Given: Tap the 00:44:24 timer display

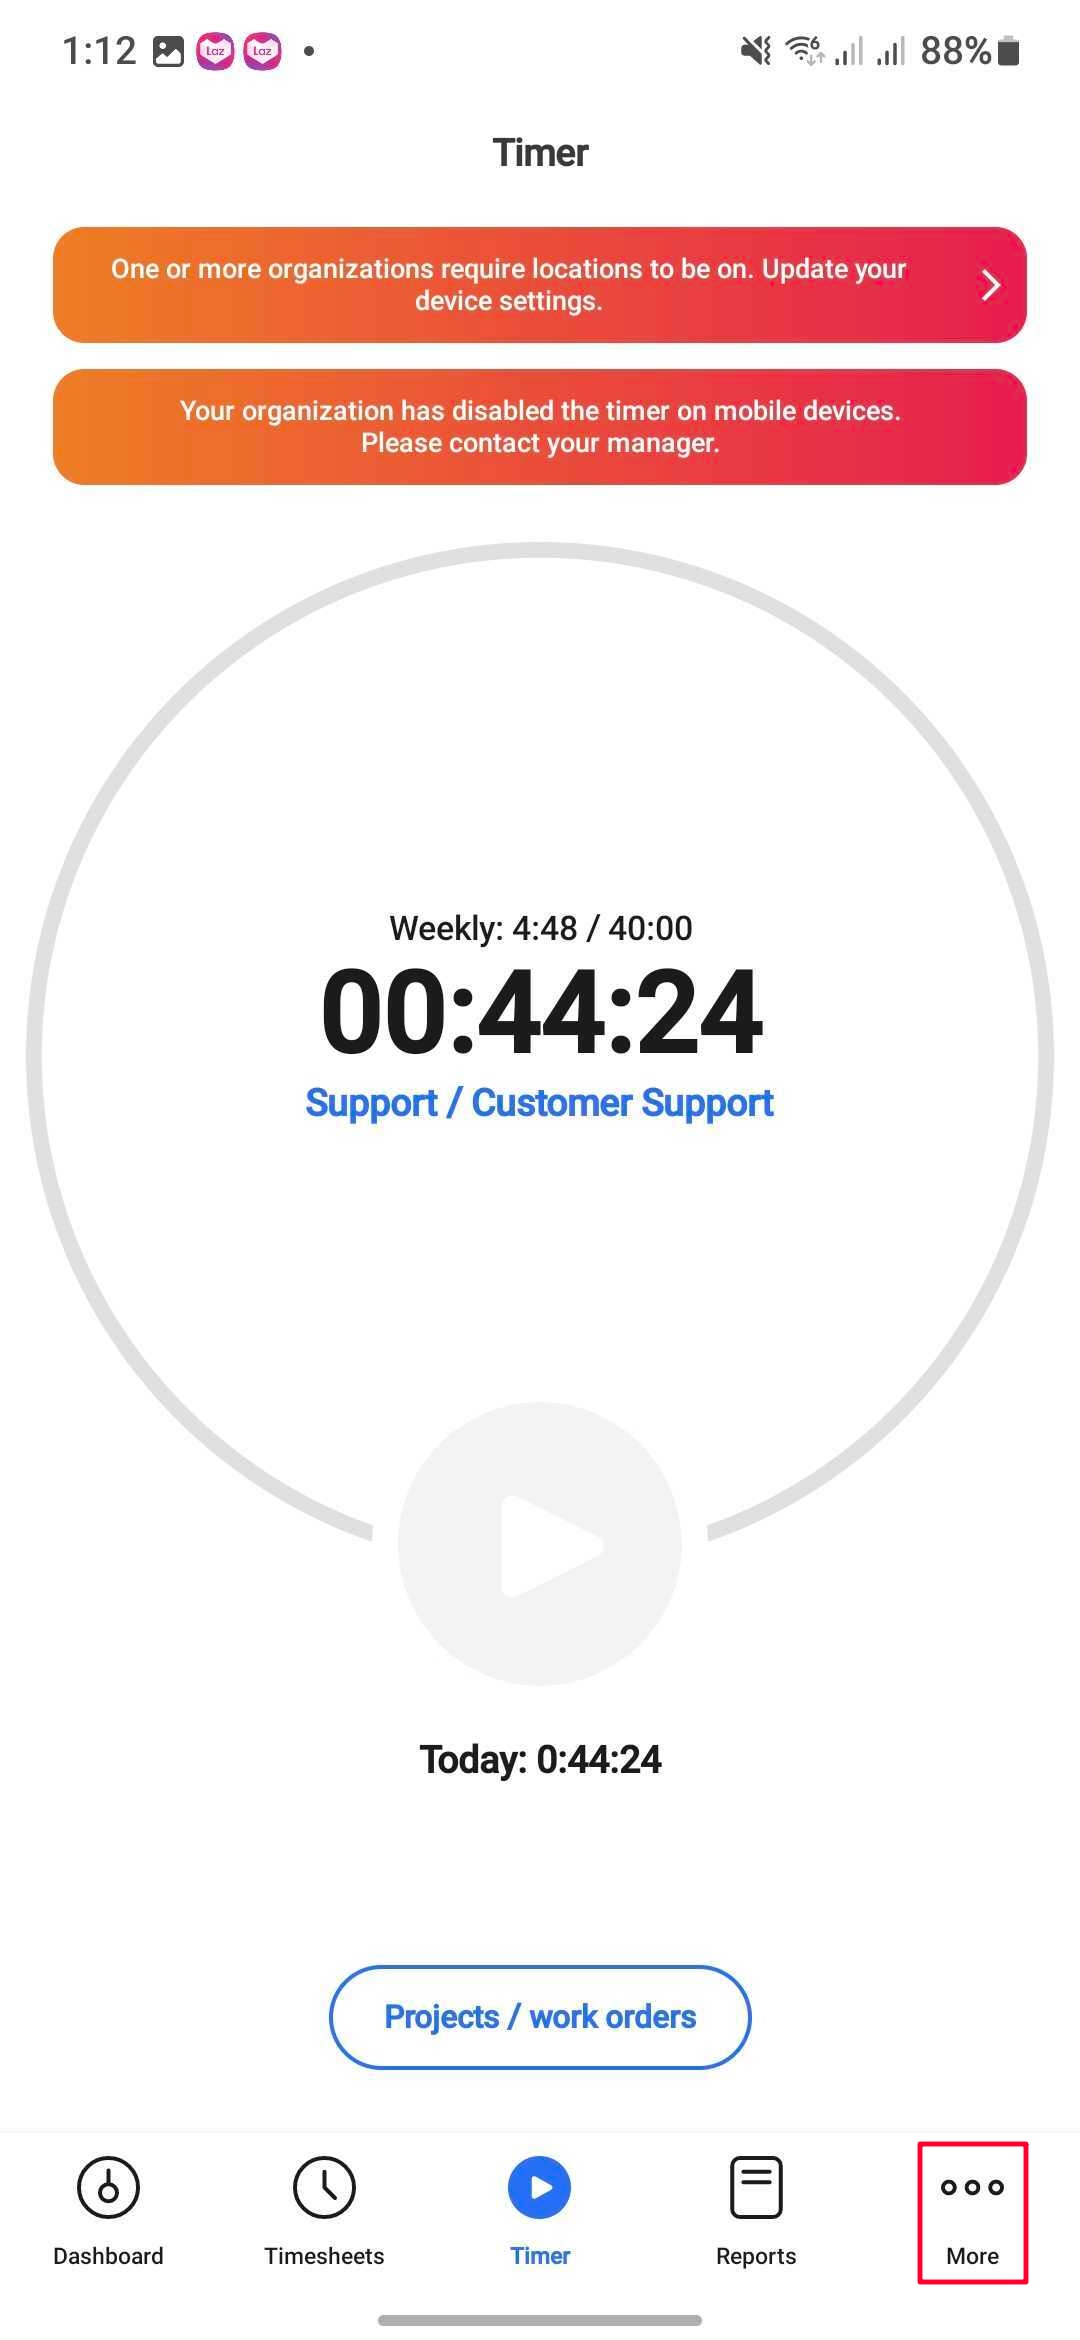Looking at the screenshot, I should coord(542,1012).
